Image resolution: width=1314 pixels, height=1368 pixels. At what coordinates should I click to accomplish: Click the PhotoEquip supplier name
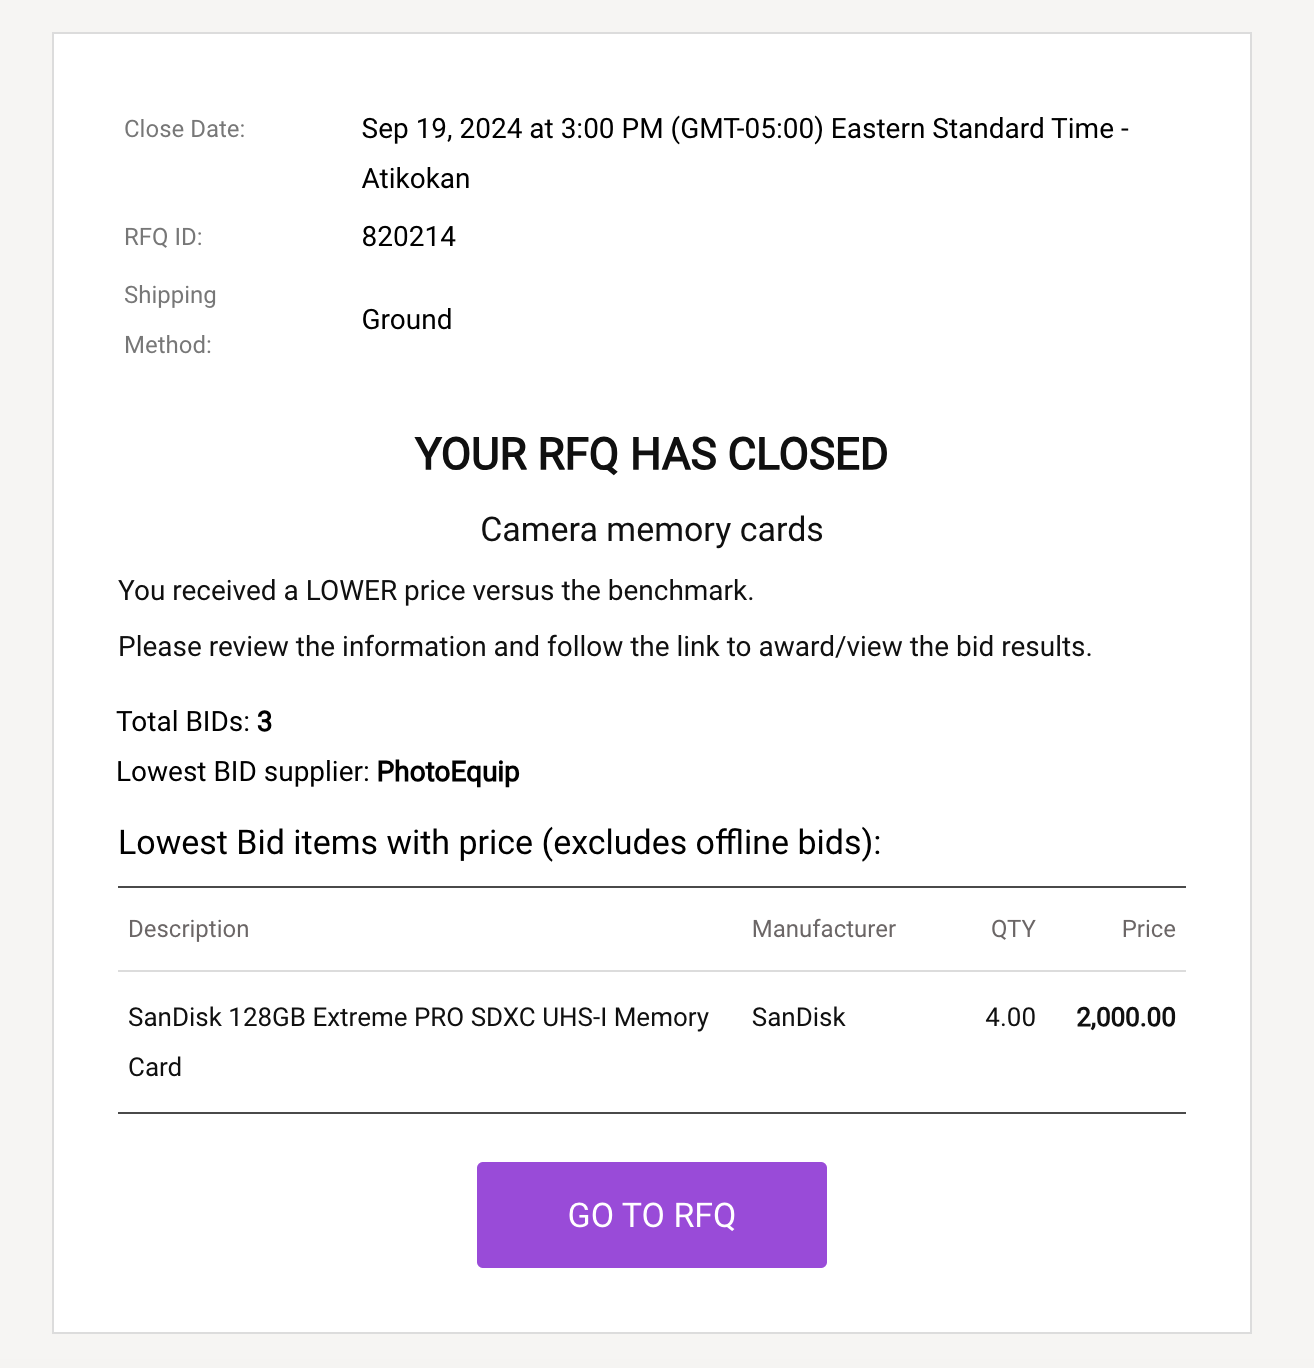448,772
